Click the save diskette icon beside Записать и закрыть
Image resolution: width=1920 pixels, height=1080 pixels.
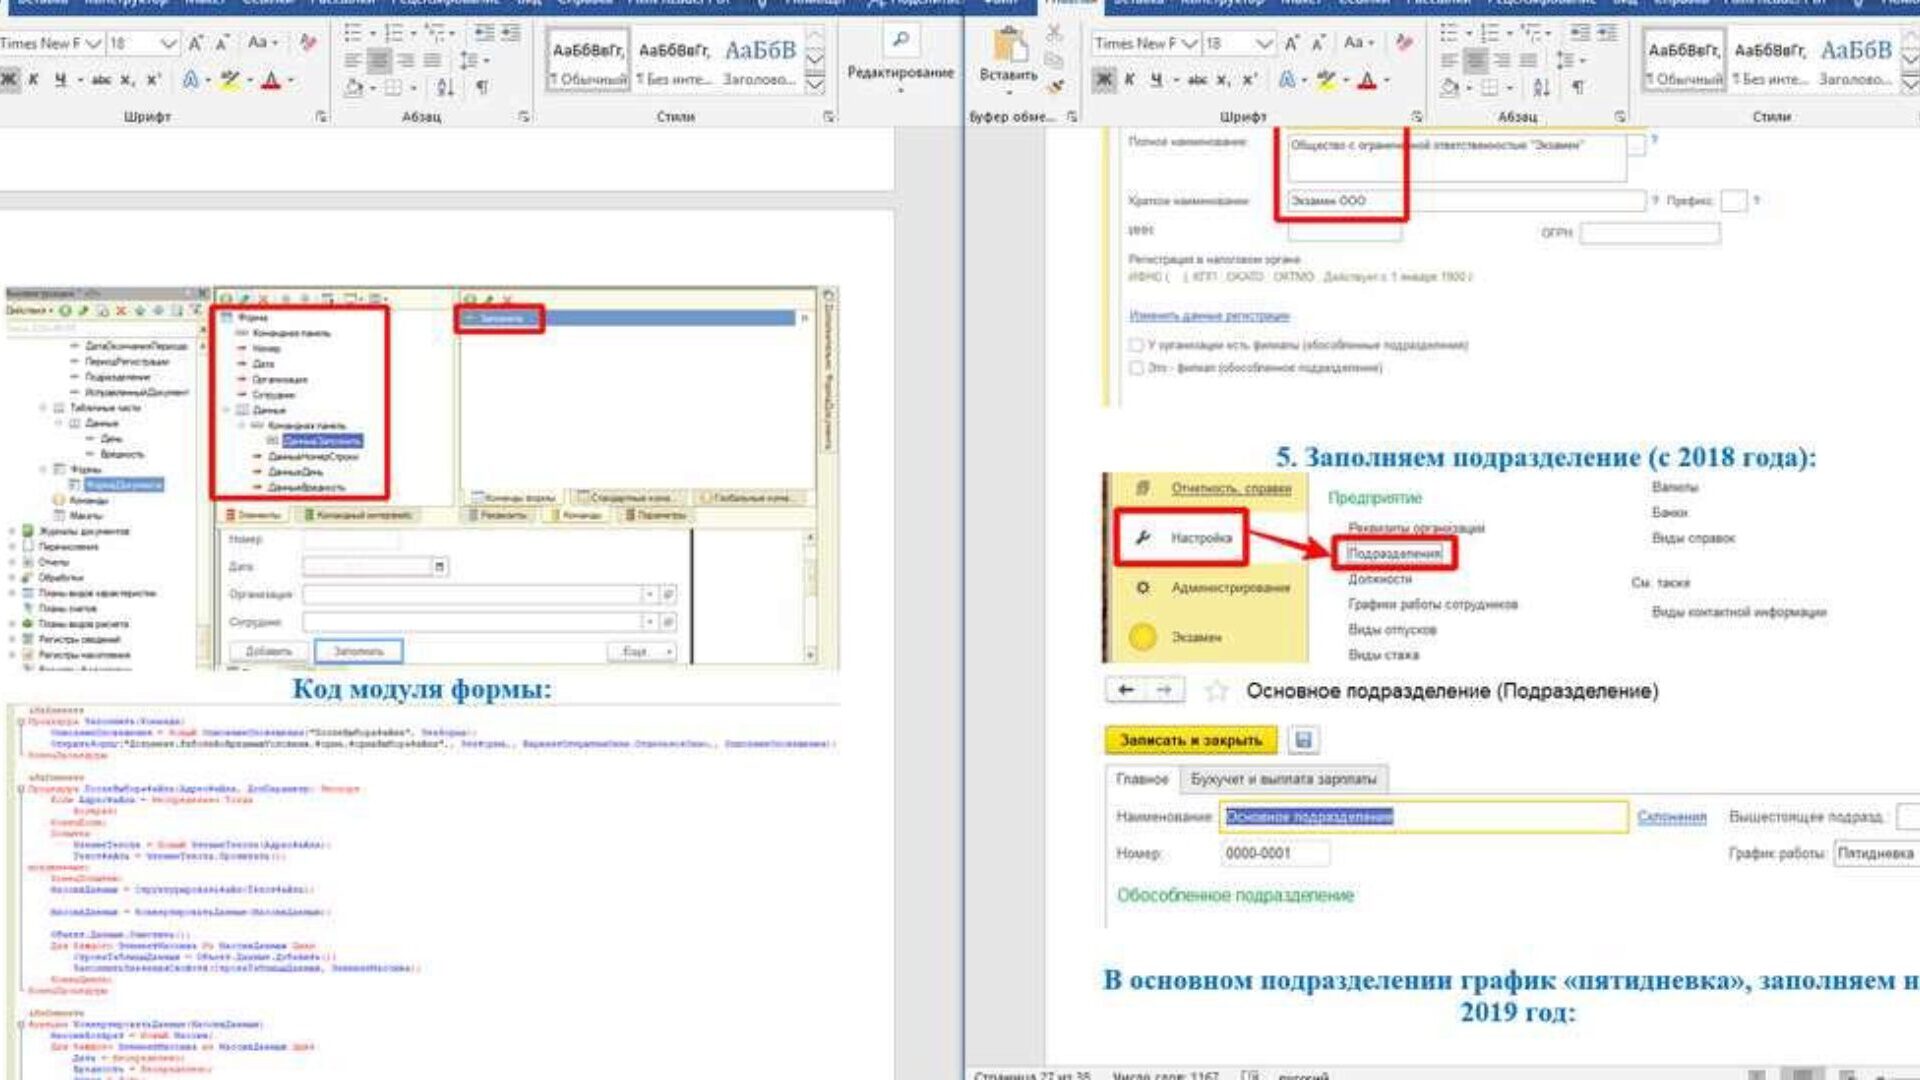[1303, 740]
